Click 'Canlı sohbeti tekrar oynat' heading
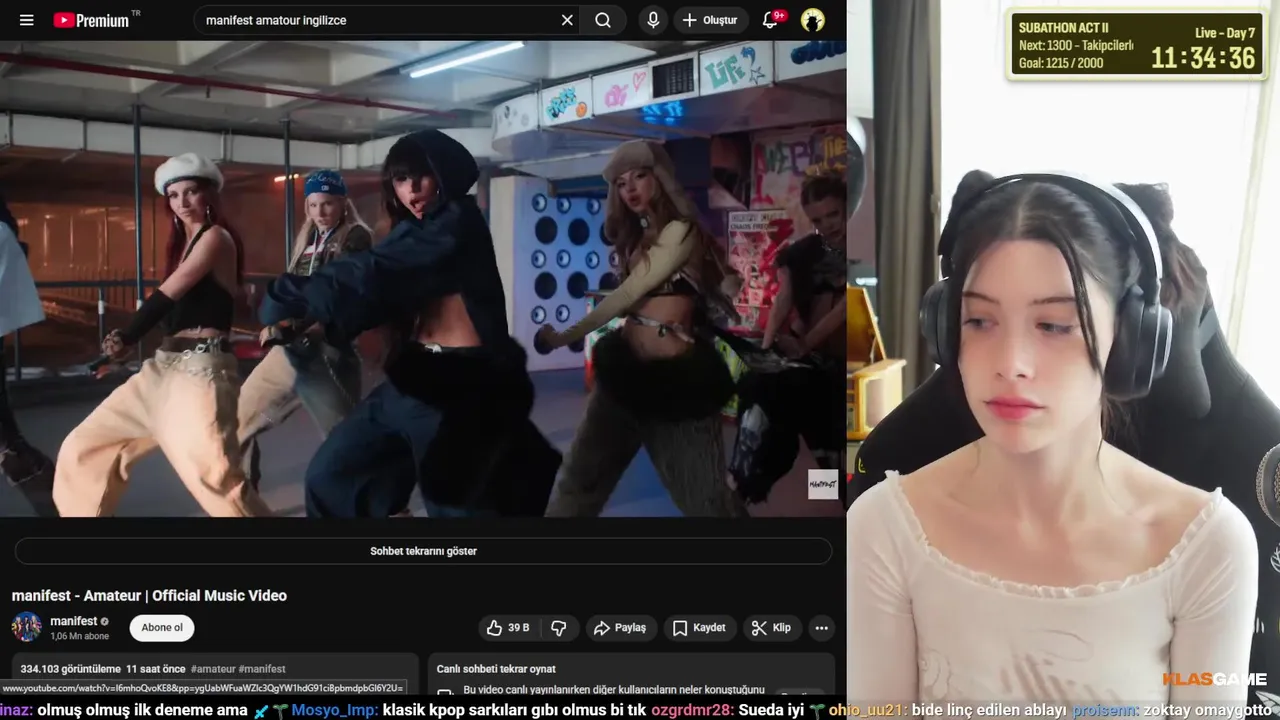1280x720 pixels. [496, 669]
